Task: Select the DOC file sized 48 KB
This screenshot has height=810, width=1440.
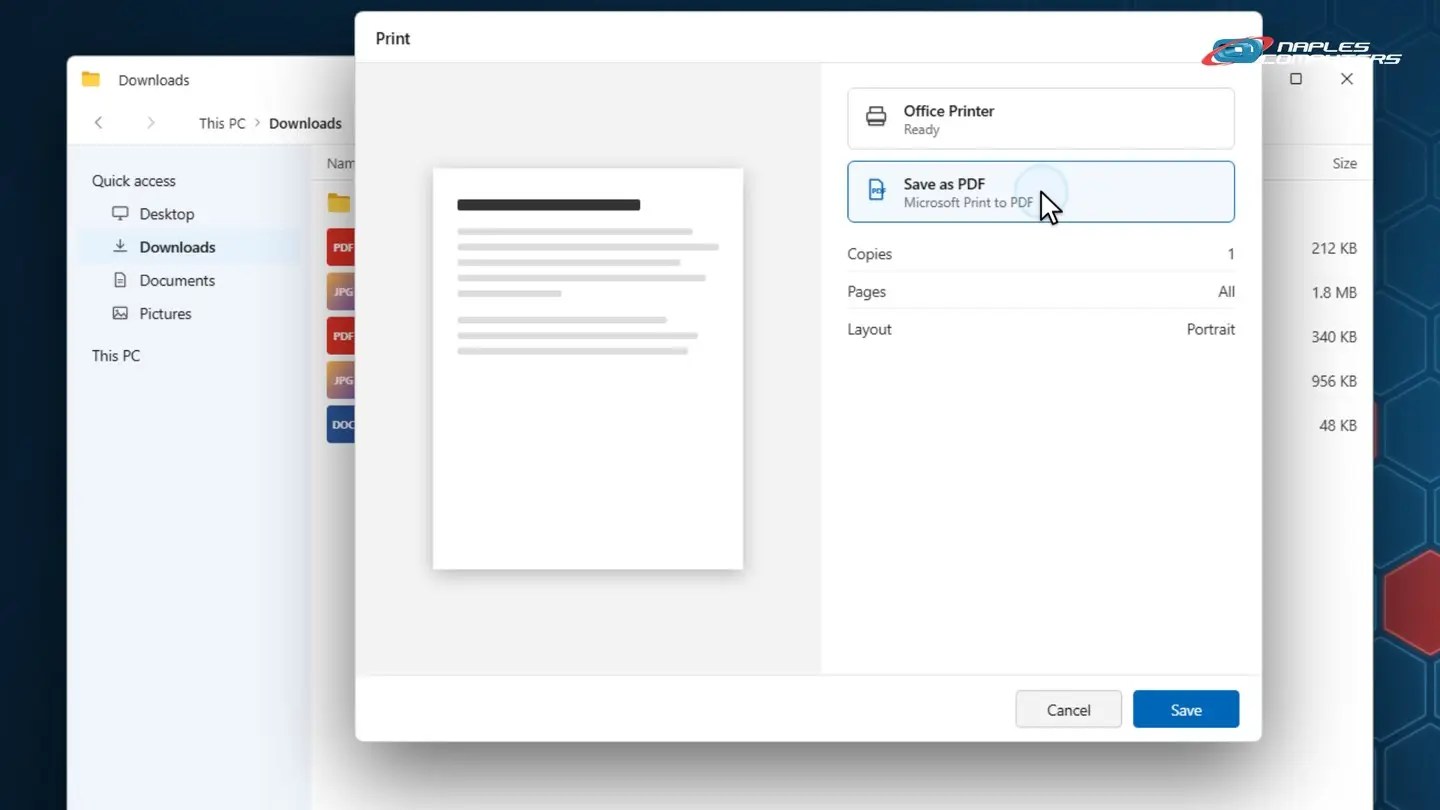Action: [x=341, y=424]
